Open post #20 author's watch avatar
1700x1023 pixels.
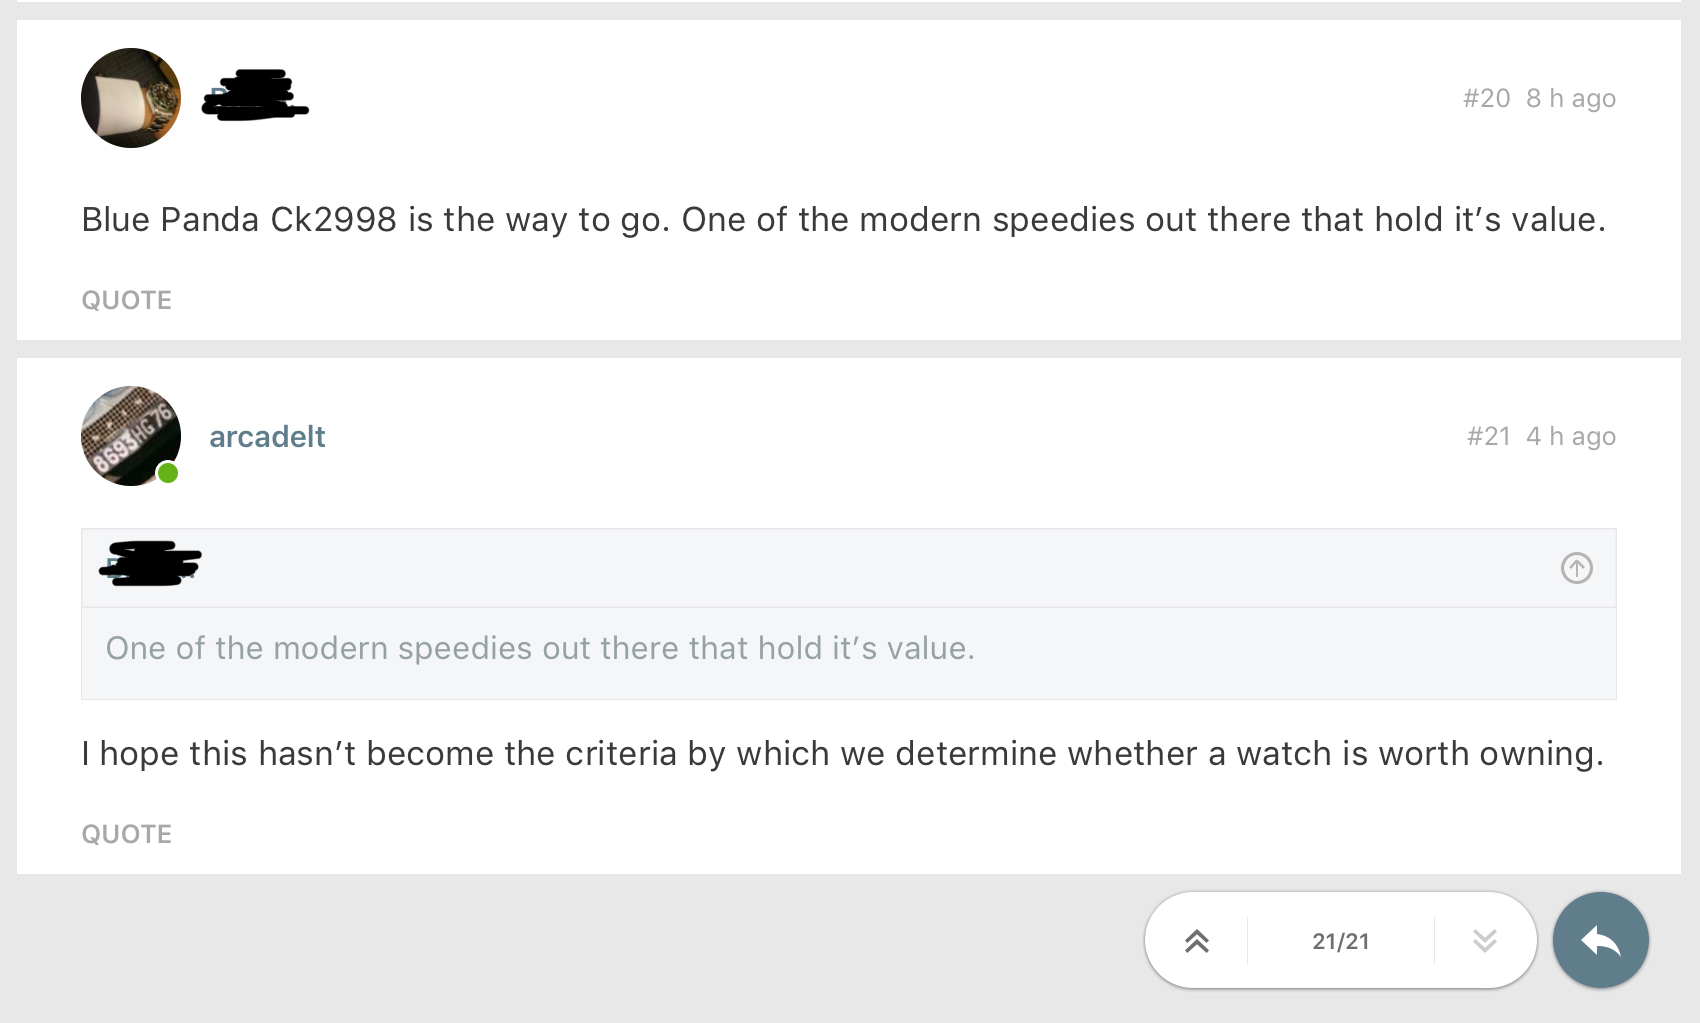tap(131, 98)
